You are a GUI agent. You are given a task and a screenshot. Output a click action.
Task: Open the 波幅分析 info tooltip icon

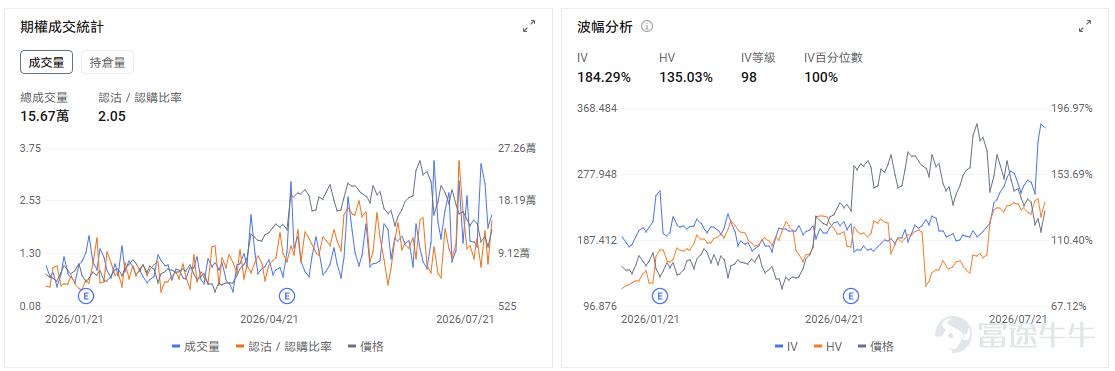[647, 26]
